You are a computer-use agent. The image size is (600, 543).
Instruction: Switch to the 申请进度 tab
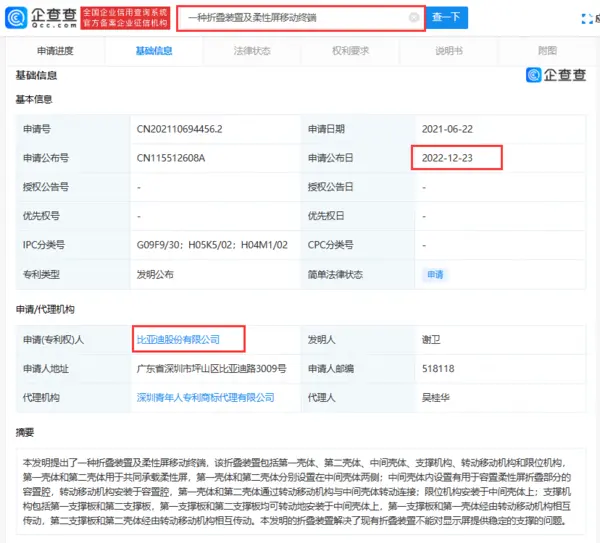[55, 51]
